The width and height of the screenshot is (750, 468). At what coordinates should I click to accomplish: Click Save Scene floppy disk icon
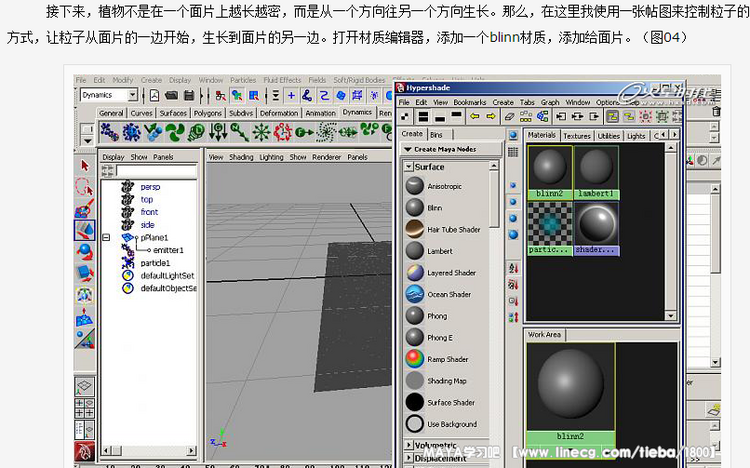tap(189, 95)
